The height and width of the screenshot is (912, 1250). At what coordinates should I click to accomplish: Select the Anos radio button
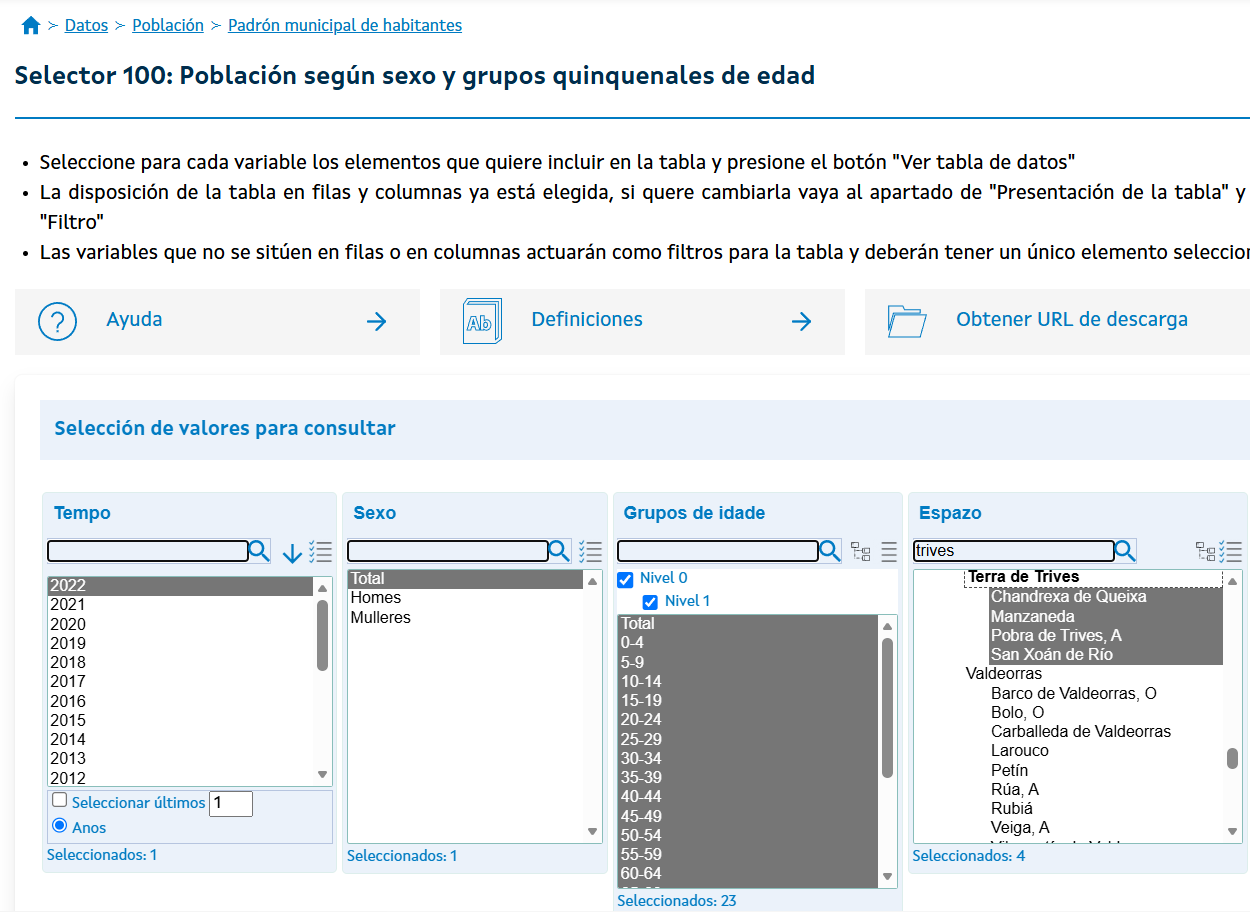click(x=60, y=826)
